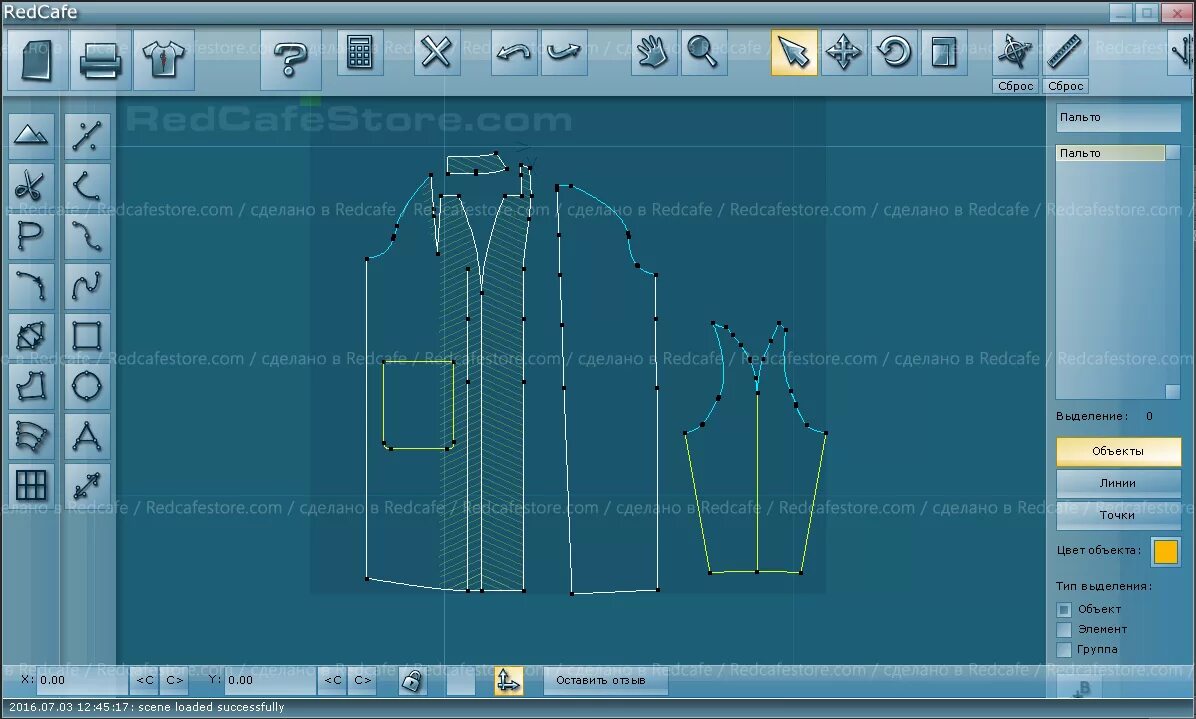1196x719 pixels.
Task: Toggle the highlighted axes icon
Action: pos(508,680)
